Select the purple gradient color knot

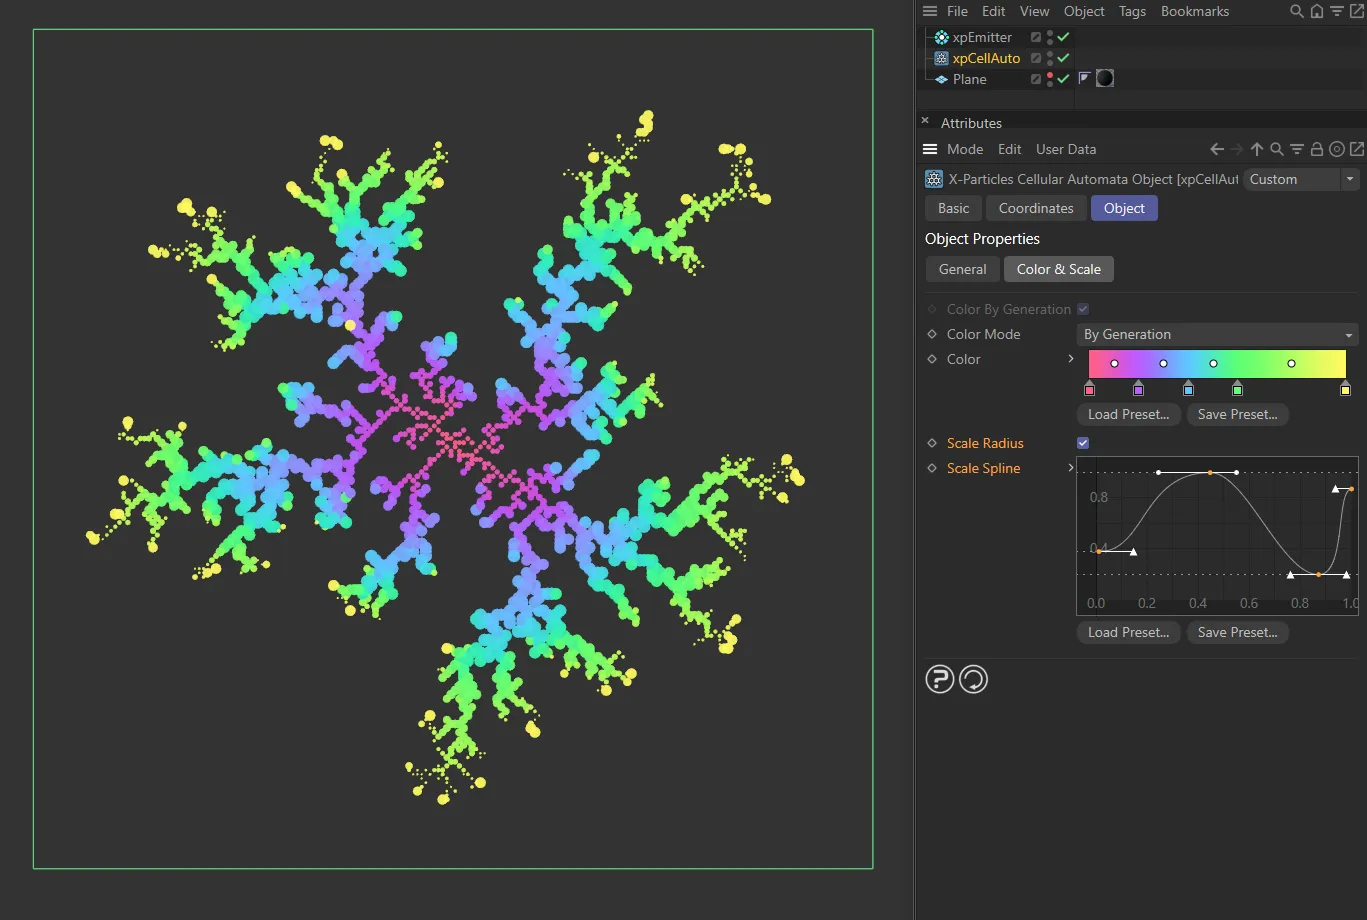(1138, 390)
